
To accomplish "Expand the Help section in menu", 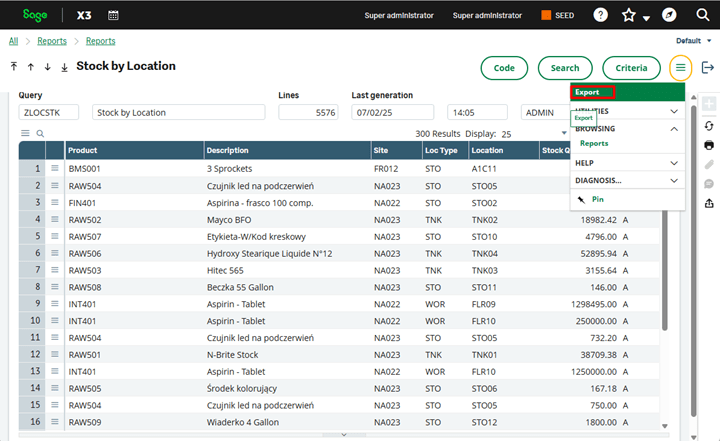I will (x=674, y=162).
